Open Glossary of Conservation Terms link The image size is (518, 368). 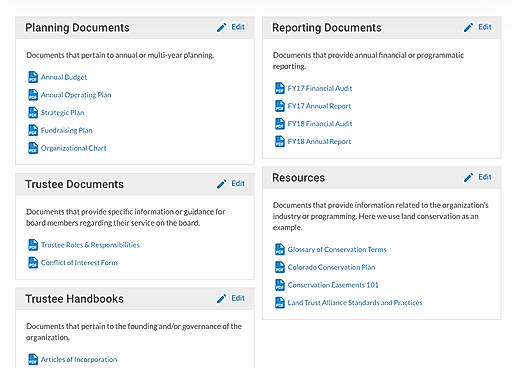[x=337, y=249]
